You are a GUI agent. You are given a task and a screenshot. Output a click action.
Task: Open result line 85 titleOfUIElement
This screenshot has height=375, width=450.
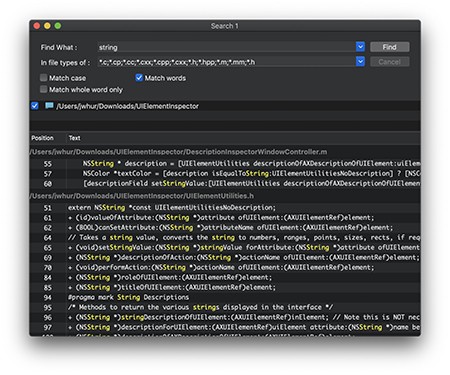(225, 287)
